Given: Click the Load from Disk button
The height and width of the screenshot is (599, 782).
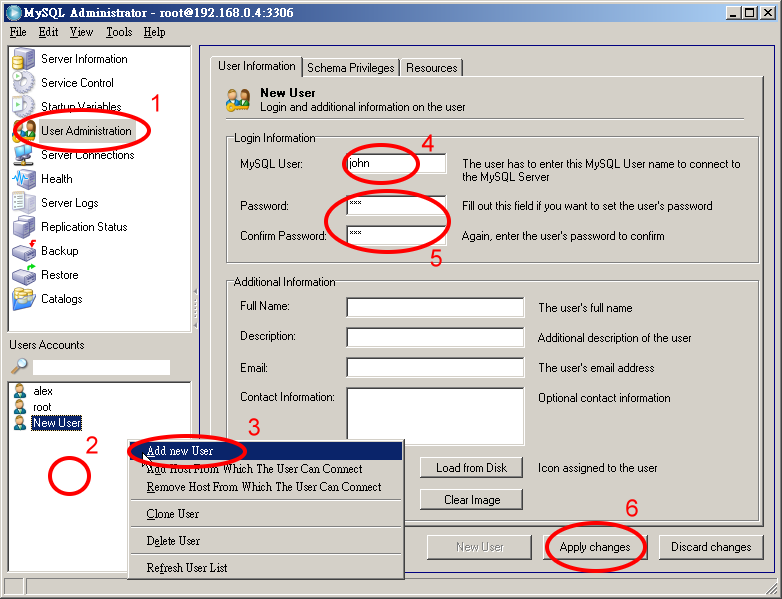Looking at the screenshot, I should 471,468.
